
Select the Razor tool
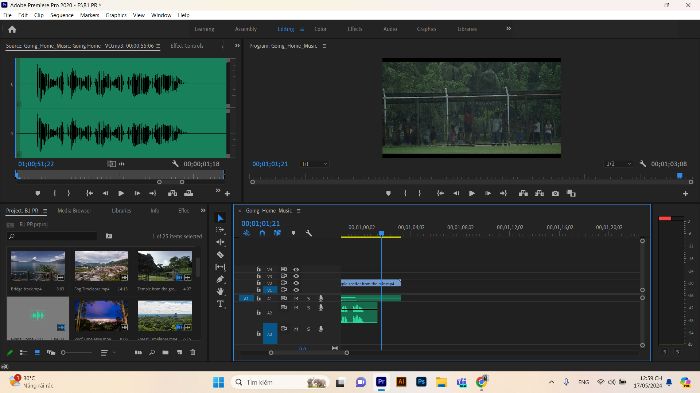click(x=220, y=255)
